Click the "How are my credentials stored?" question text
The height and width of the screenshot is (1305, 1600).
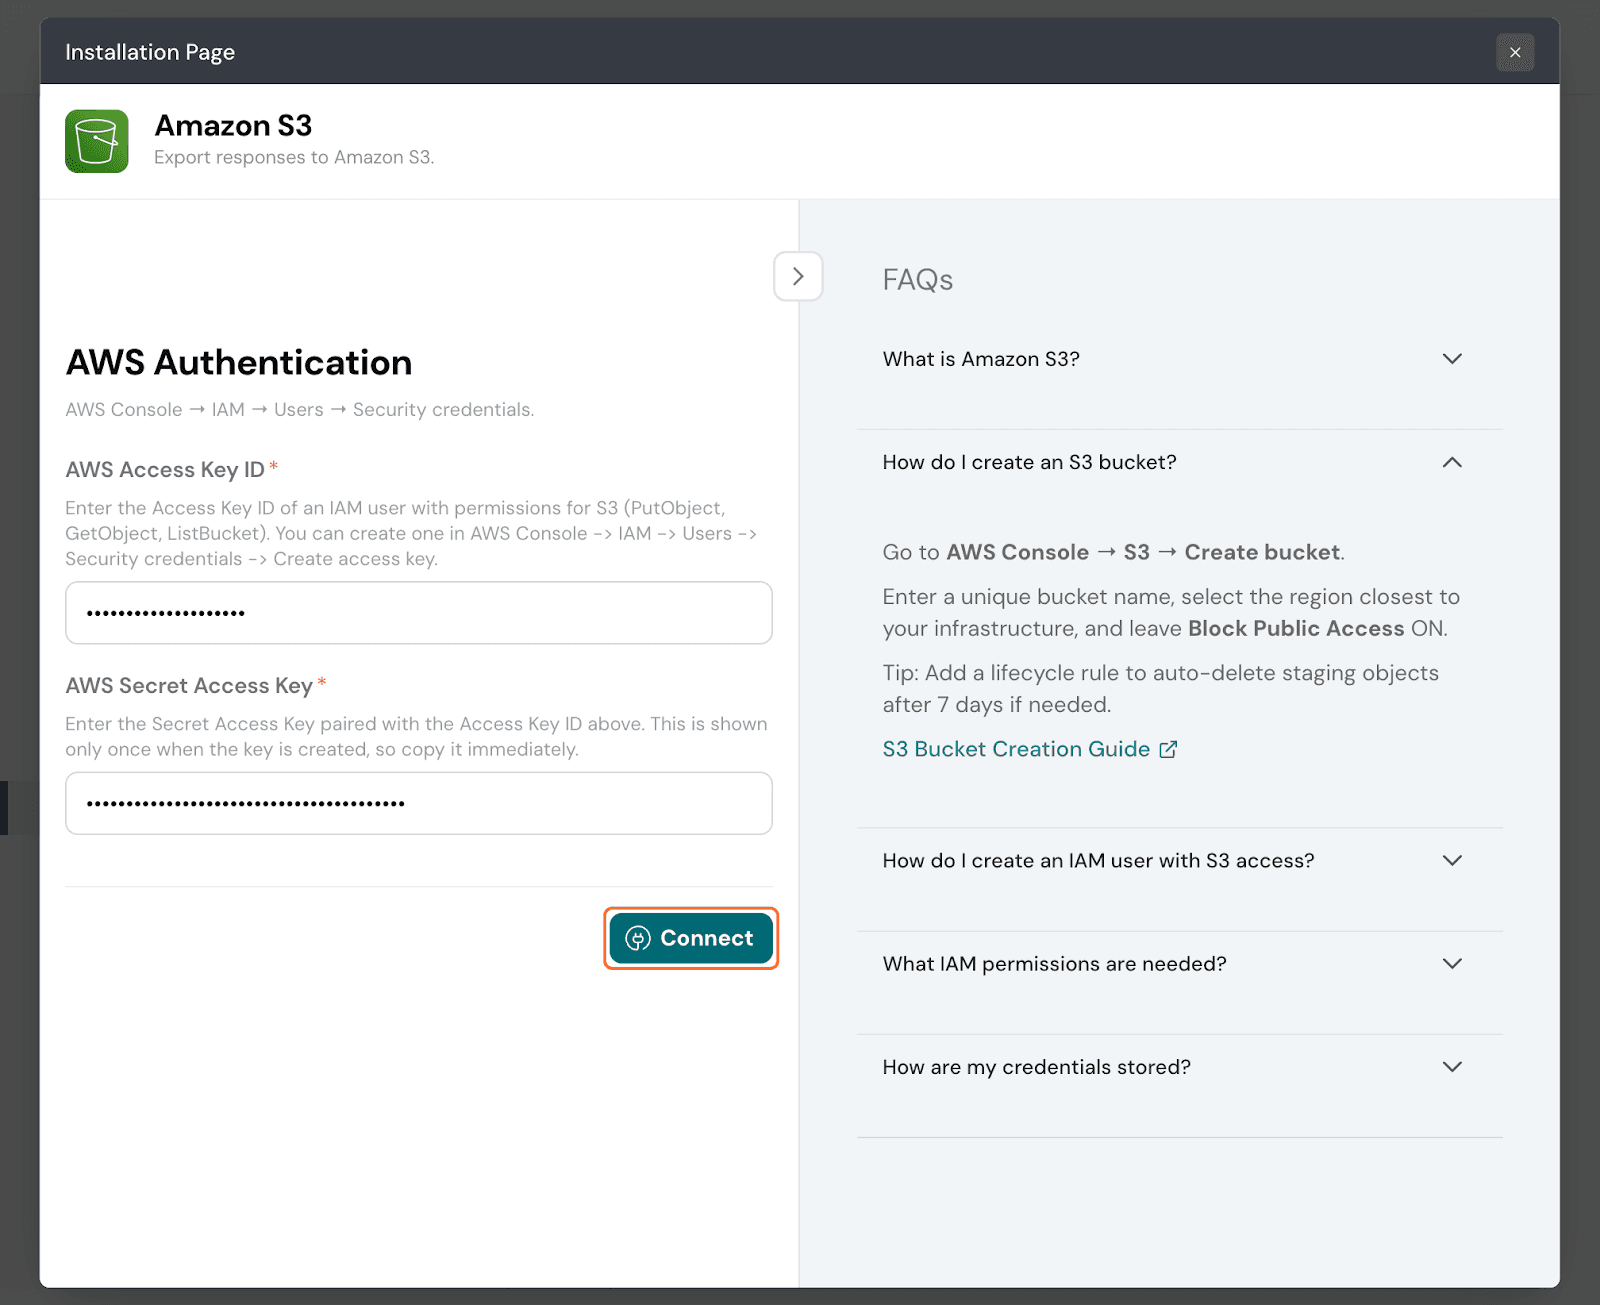click(1036, 1067)
